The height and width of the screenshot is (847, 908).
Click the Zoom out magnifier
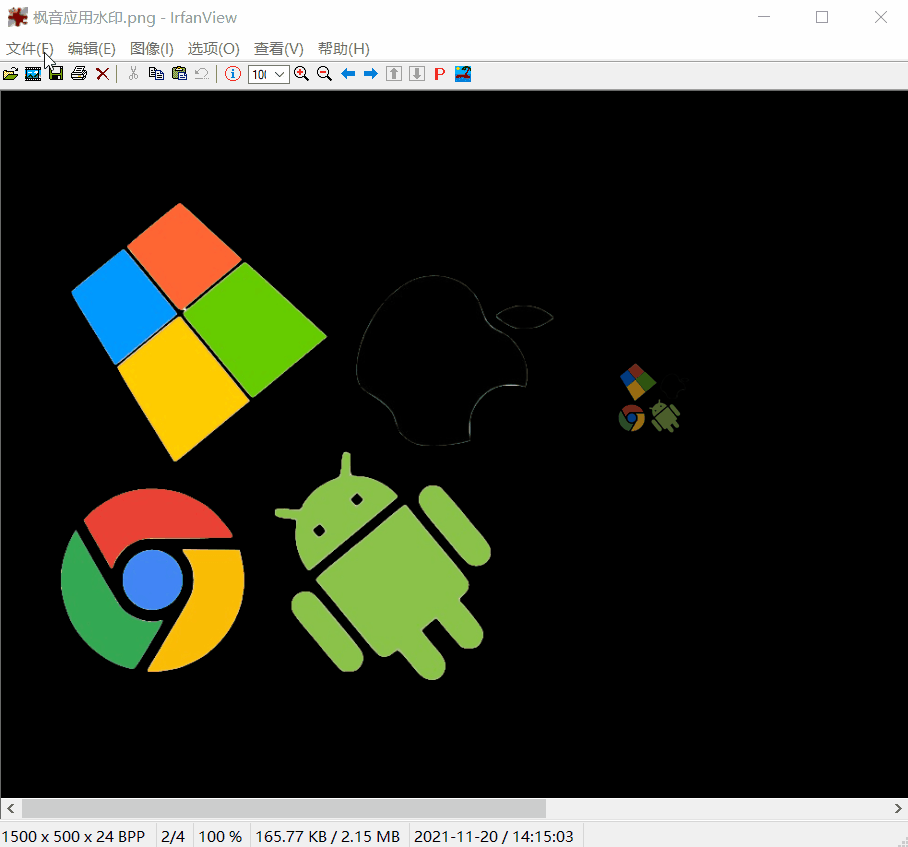point(324,74)
